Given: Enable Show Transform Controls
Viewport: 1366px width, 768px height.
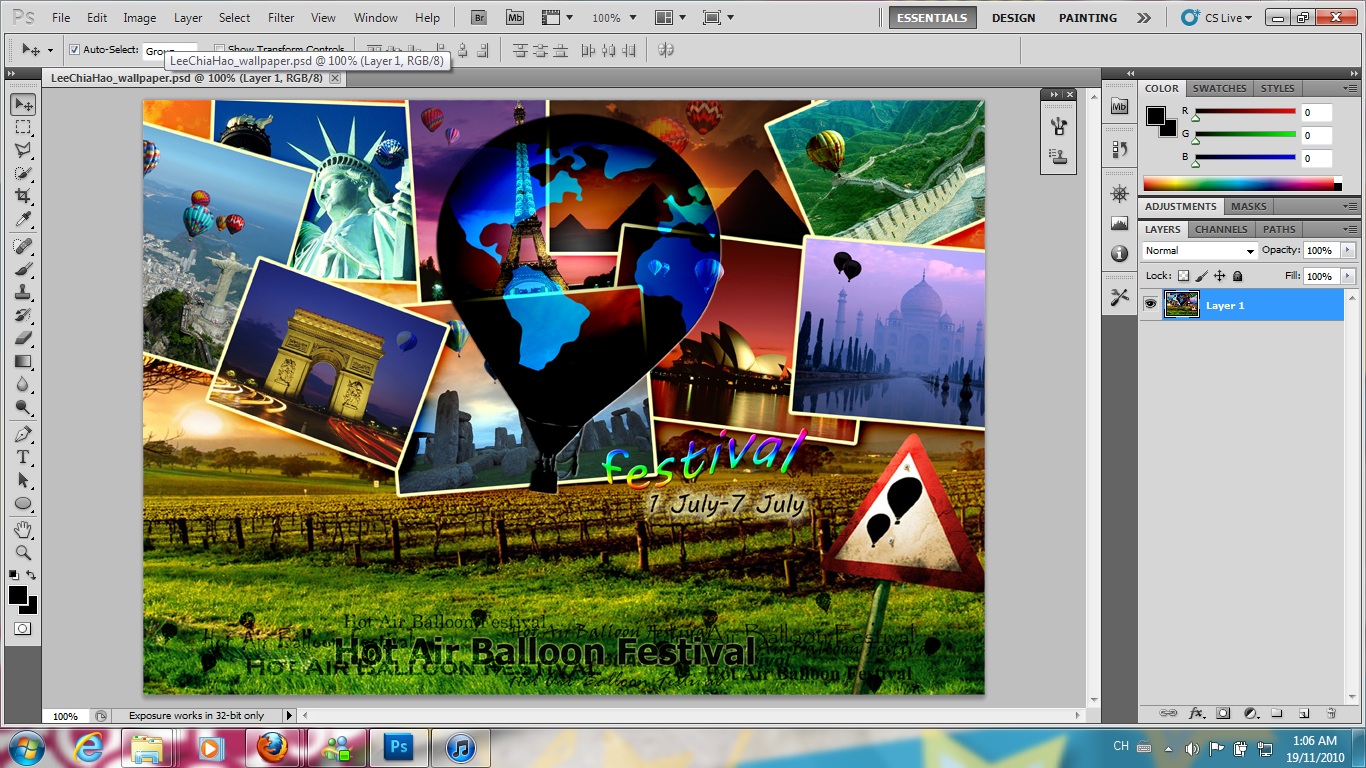Looking at the screenshot, I should click(x=218, y=49).
